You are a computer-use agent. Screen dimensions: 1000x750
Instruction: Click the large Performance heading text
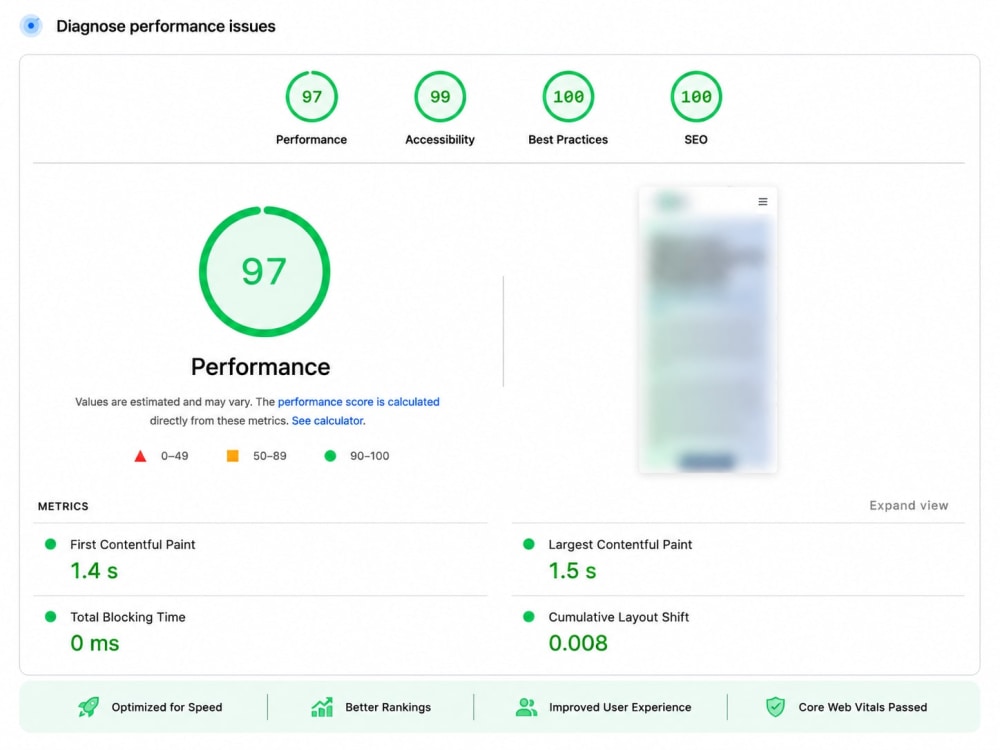[260, 367]
